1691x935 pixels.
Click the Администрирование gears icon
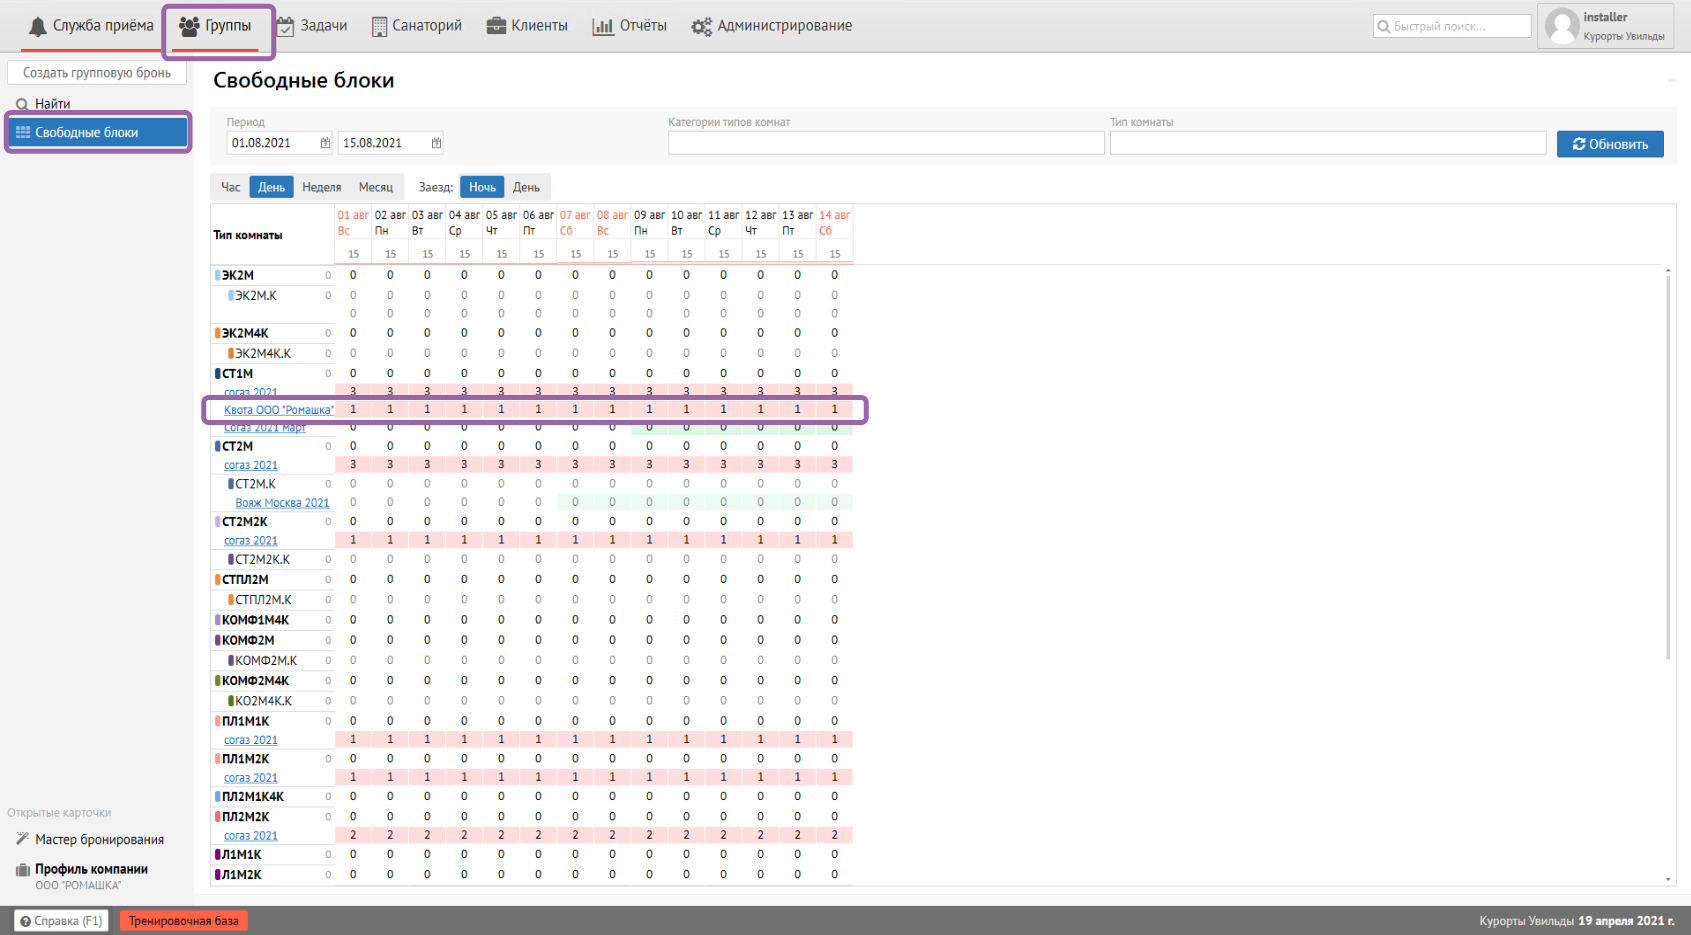pos(702,26)
